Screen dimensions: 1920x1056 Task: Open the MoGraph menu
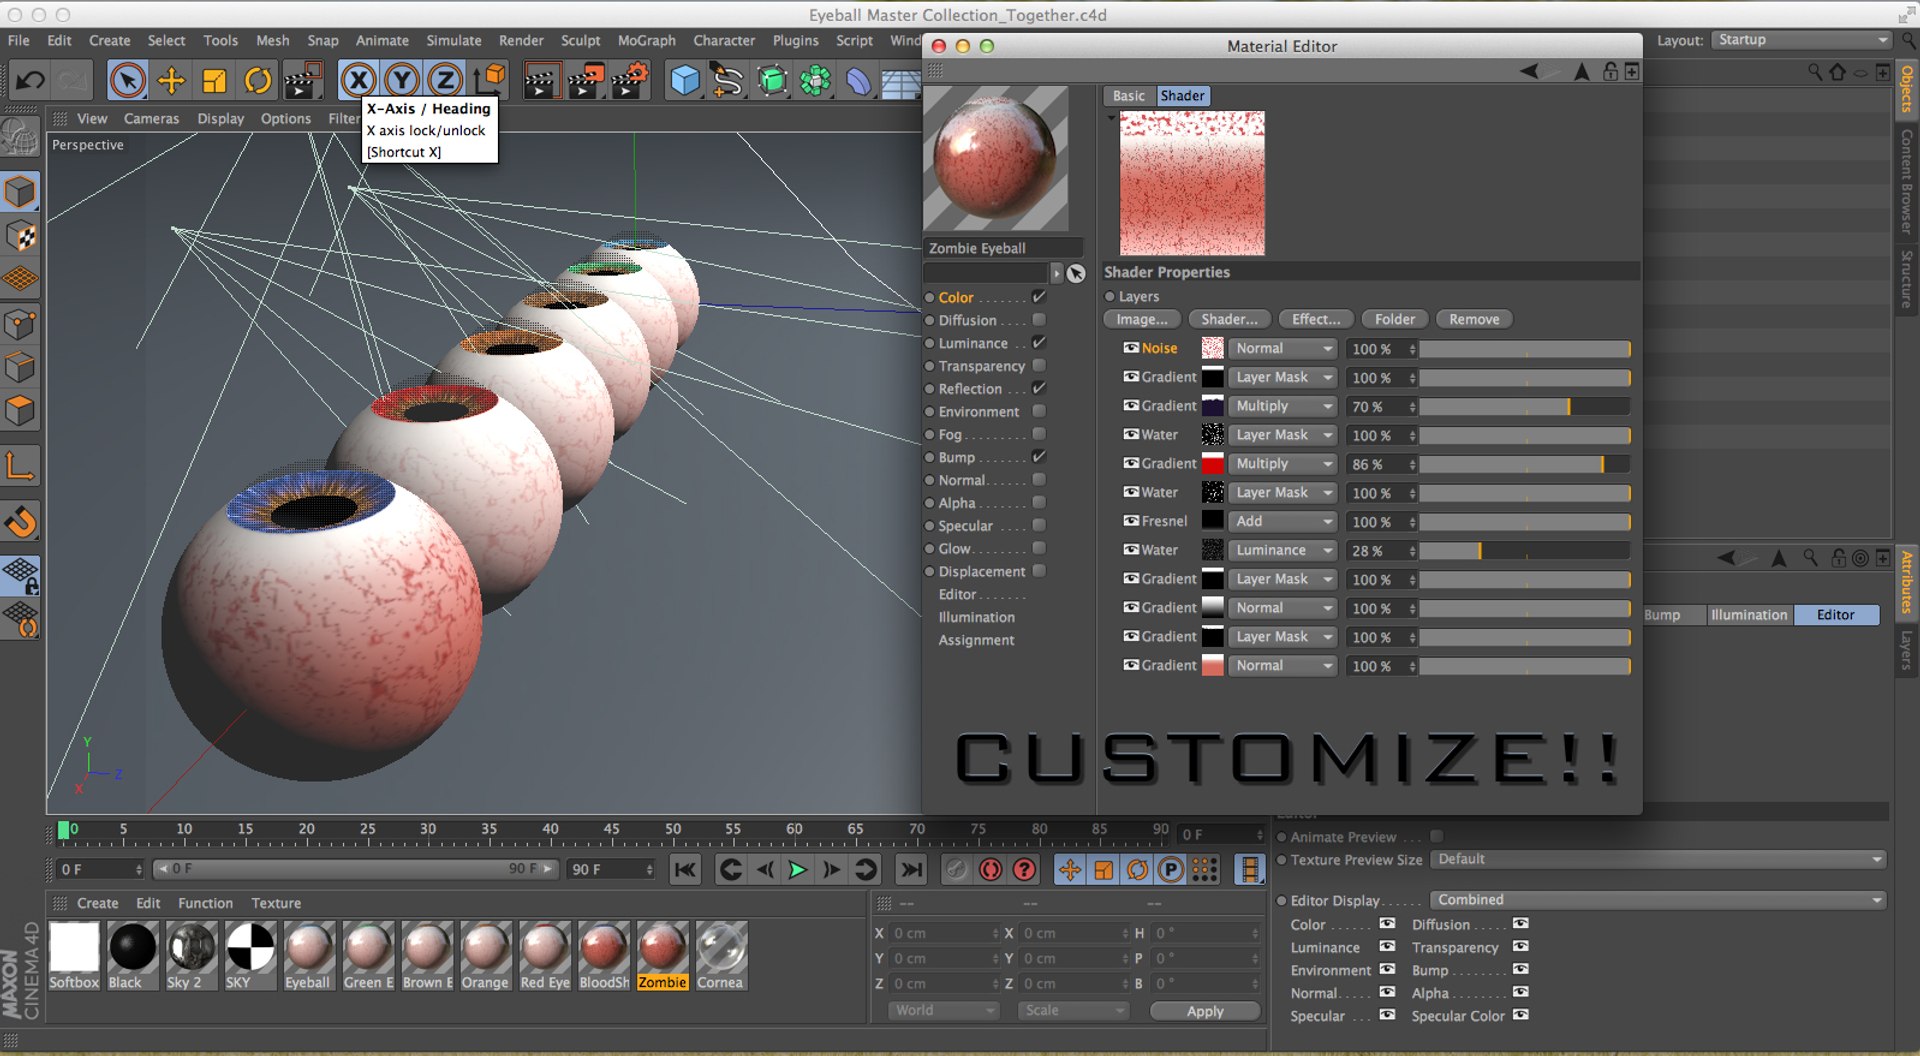tap(646, 41)
